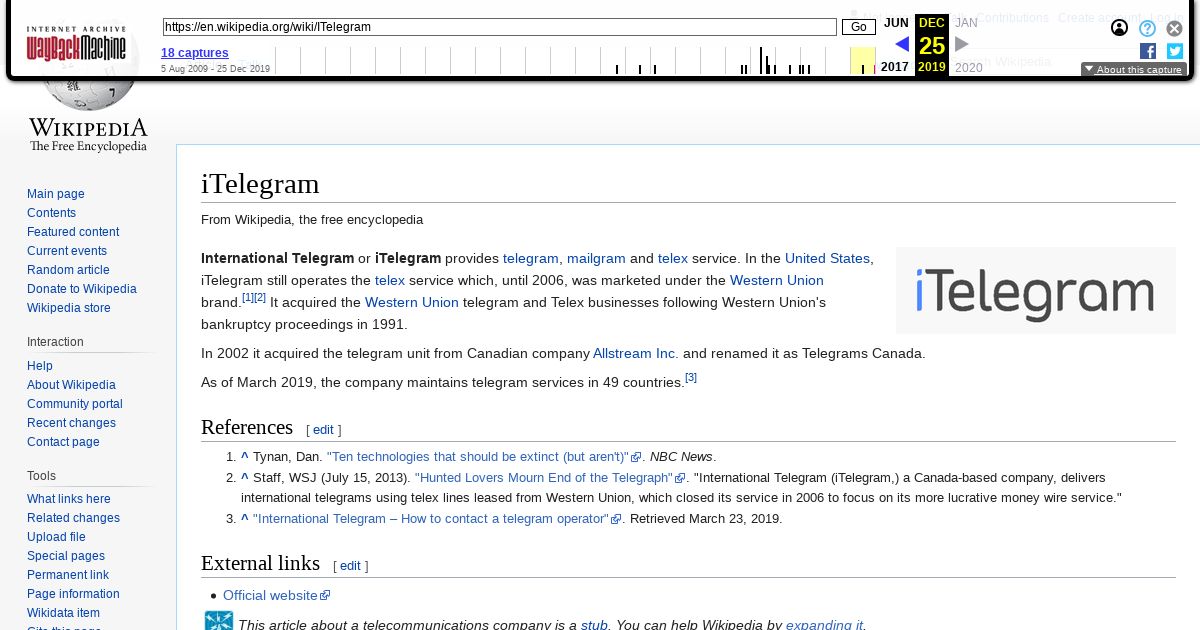Select 2019 highlighted year
Screen dimensions: 1200x630
[x=932, y=67]
